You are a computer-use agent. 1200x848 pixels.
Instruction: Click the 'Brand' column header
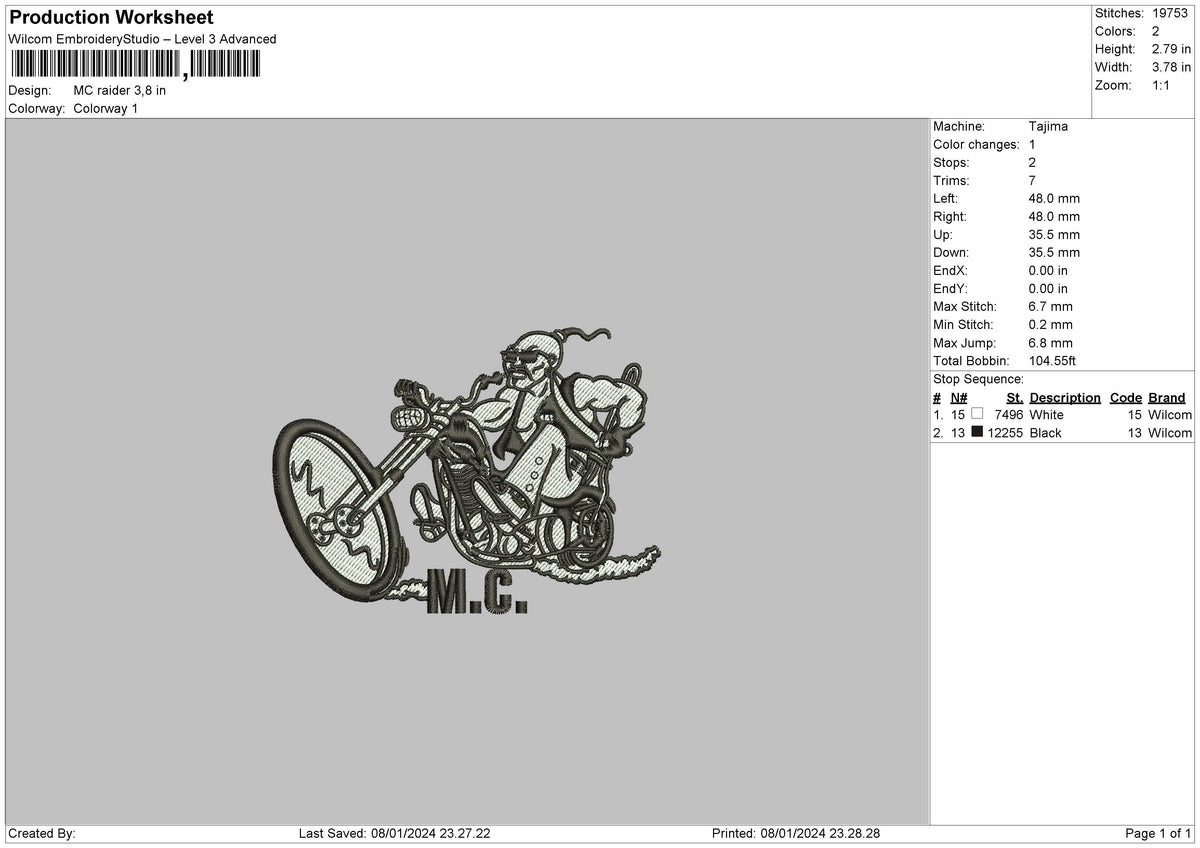click(1167, 397)
